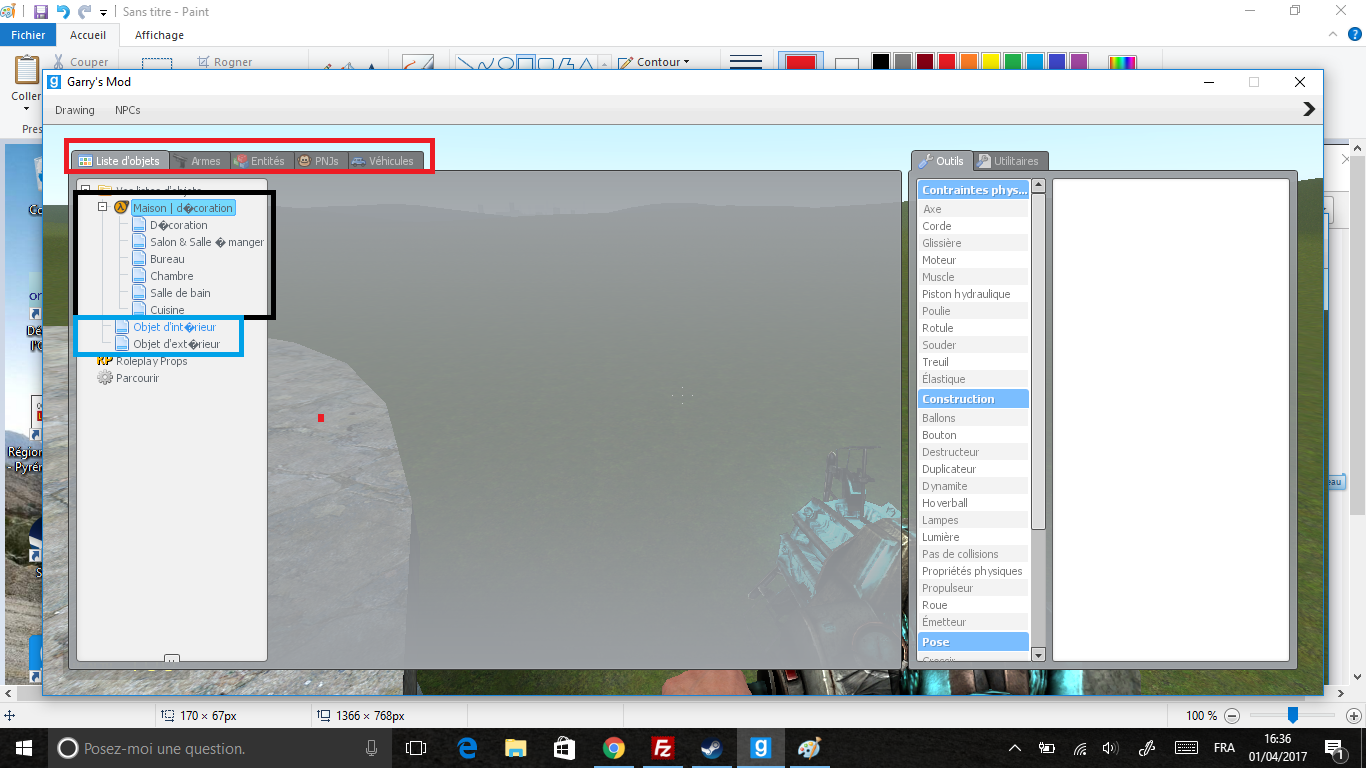Redo the last undone Paint action
This screenshot has height=768, width=1366.
coord(85,12)
